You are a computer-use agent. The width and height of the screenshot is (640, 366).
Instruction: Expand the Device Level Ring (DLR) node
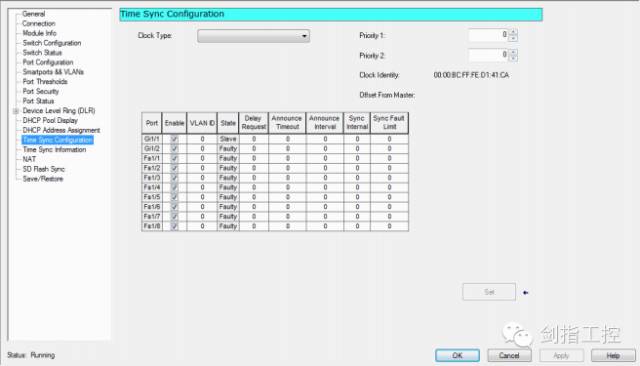pyautogui.click(x=16, y=111)
